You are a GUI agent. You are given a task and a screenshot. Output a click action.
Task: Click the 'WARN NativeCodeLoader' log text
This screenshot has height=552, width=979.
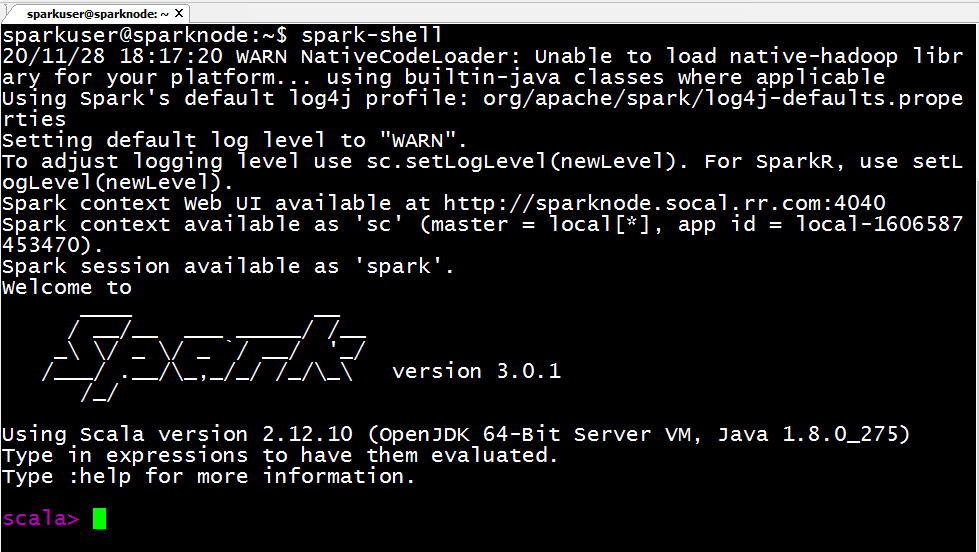coord(377,56)
